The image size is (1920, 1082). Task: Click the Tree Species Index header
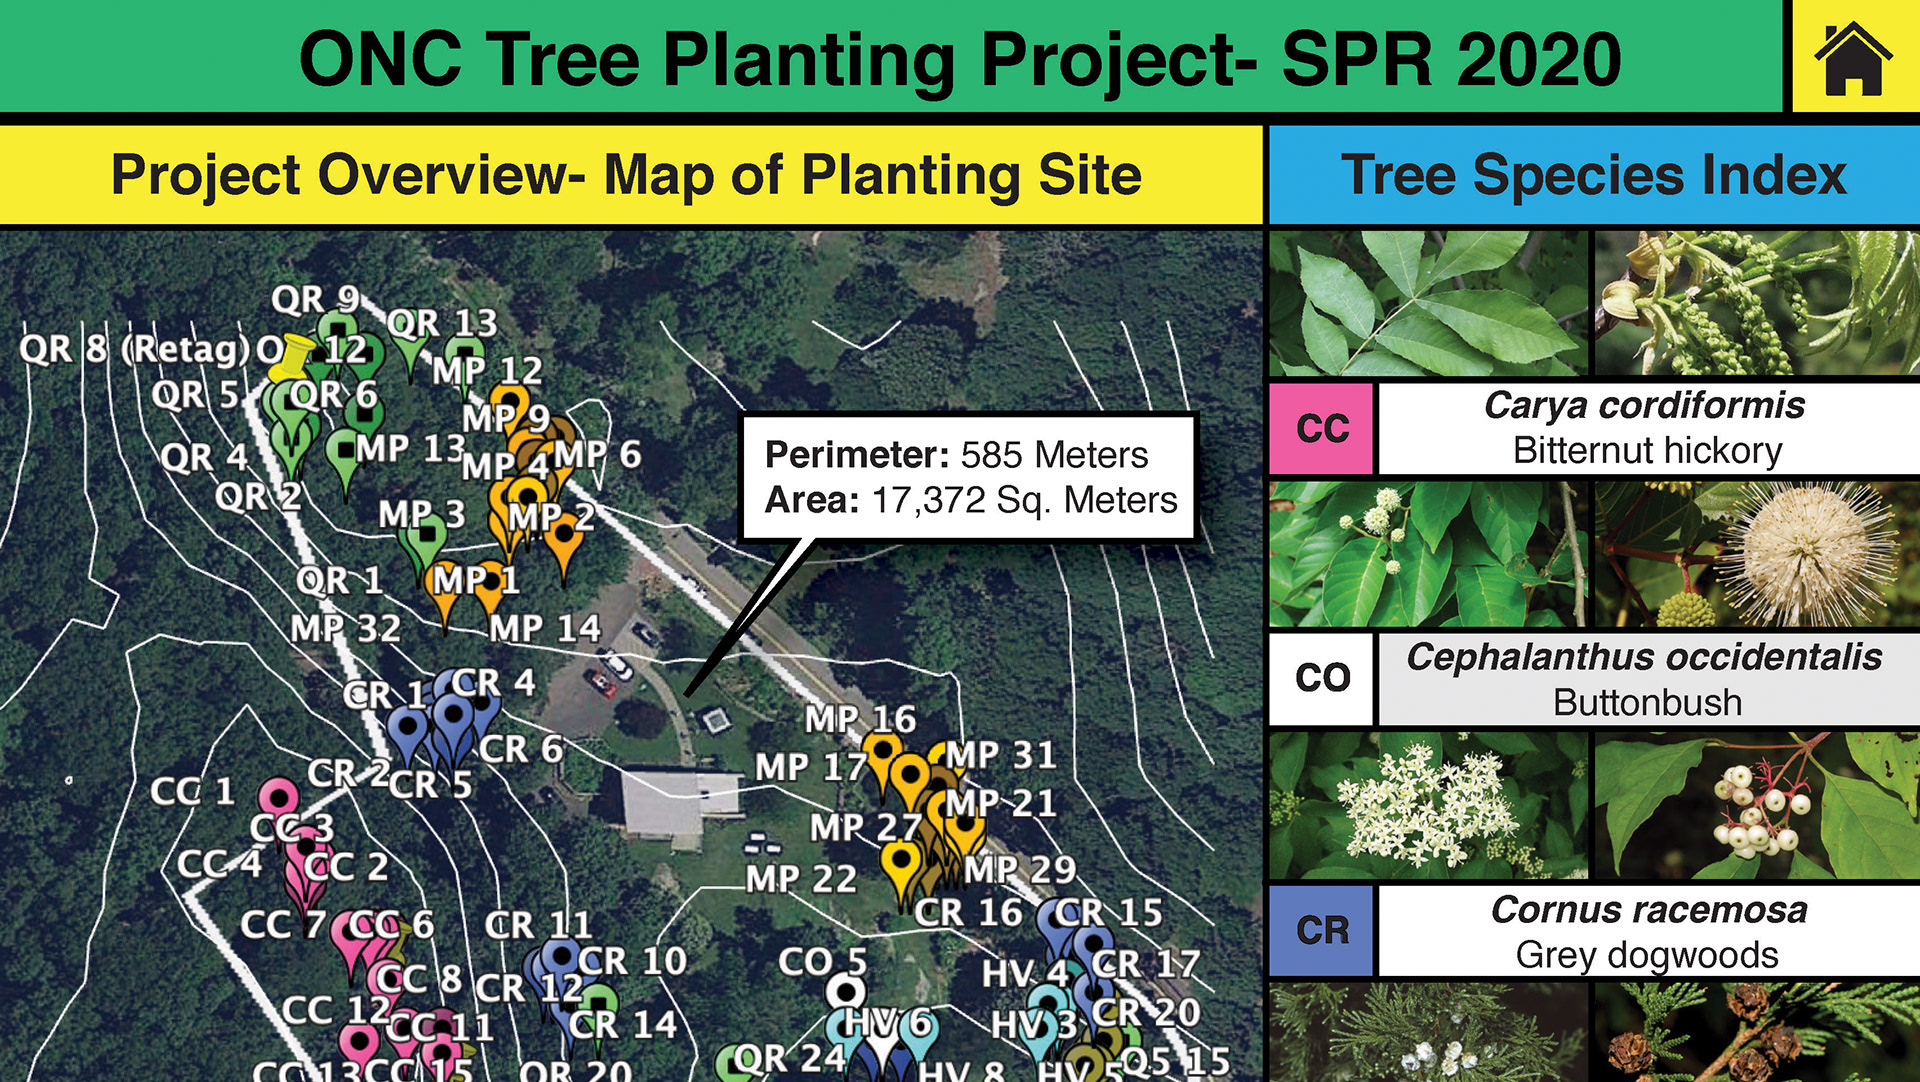coord(1594,175)
